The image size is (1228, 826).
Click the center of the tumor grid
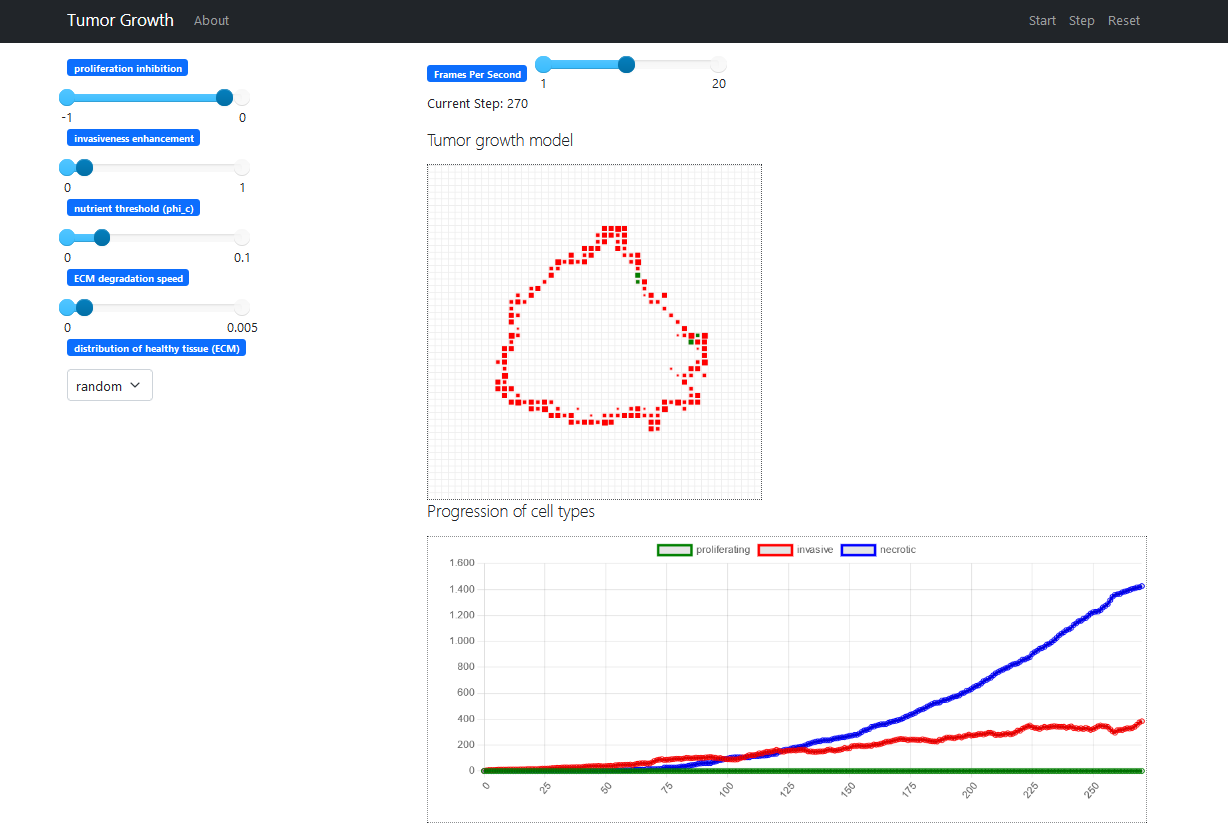point(594,332)
